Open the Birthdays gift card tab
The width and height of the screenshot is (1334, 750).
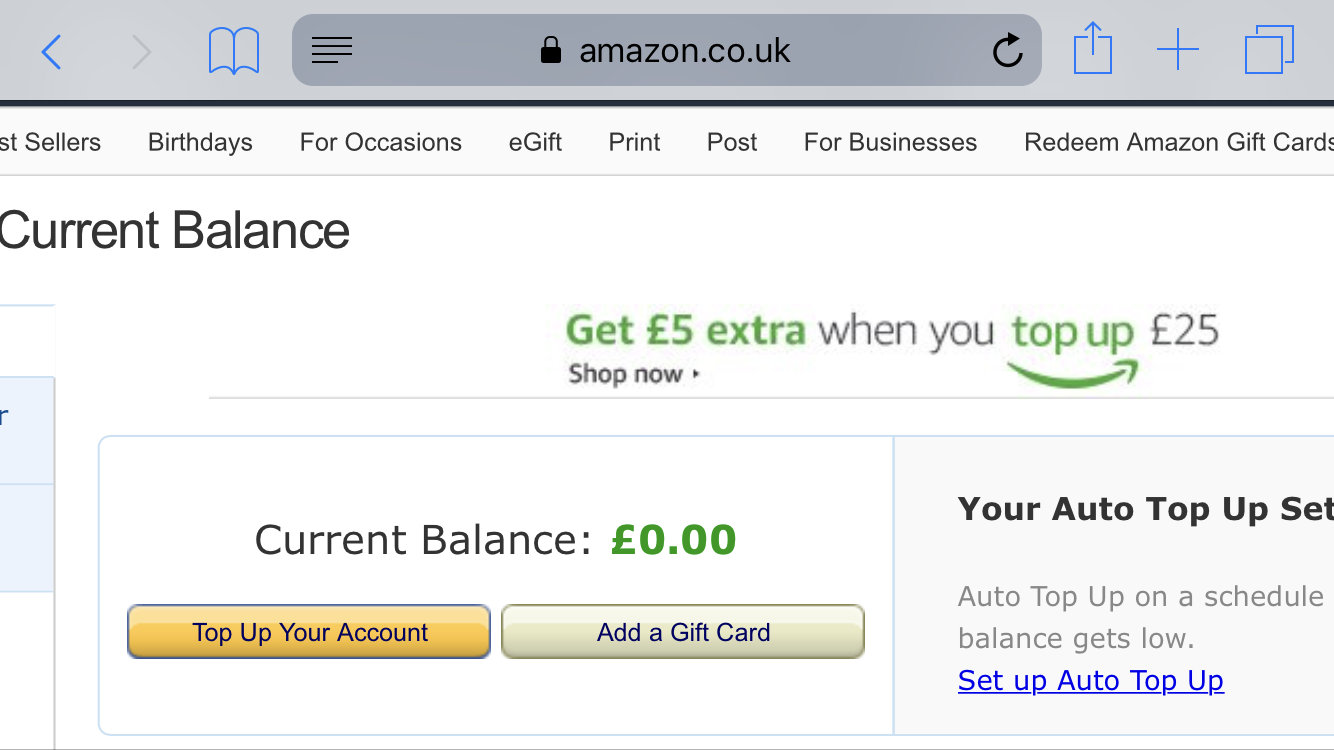[200, 142]
